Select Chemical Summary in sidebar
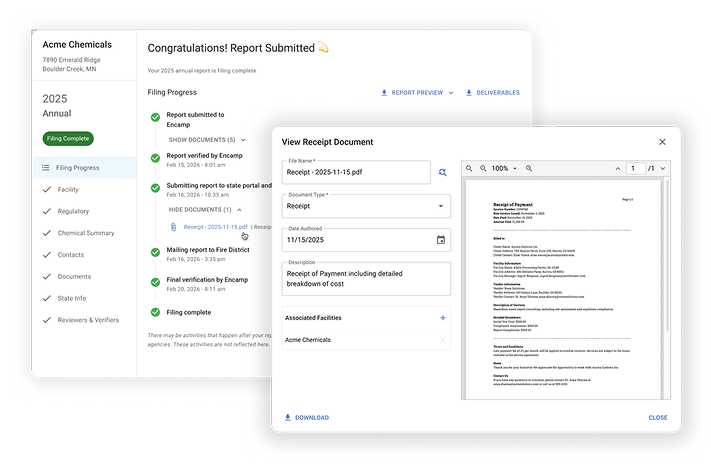The height and width of the screenshot is (464, 711). coord(86,233)
